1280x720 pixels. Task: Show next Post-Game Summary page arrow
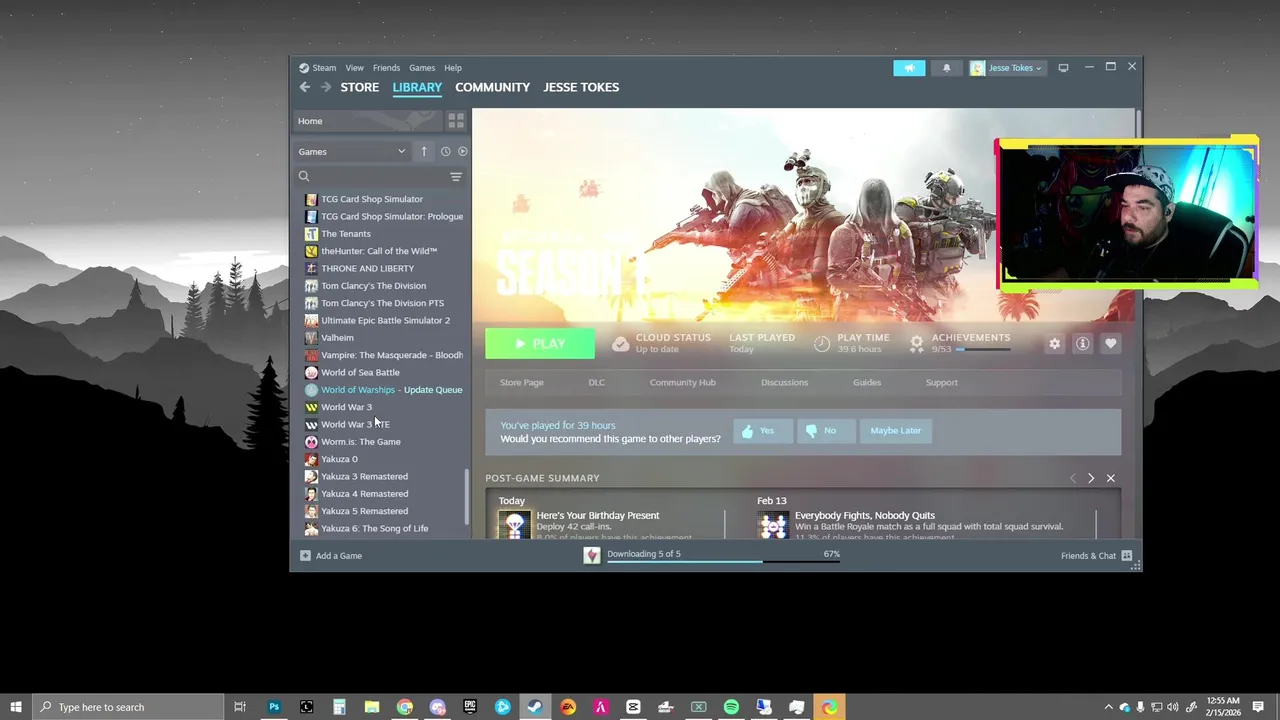[x=1091, y=478]
